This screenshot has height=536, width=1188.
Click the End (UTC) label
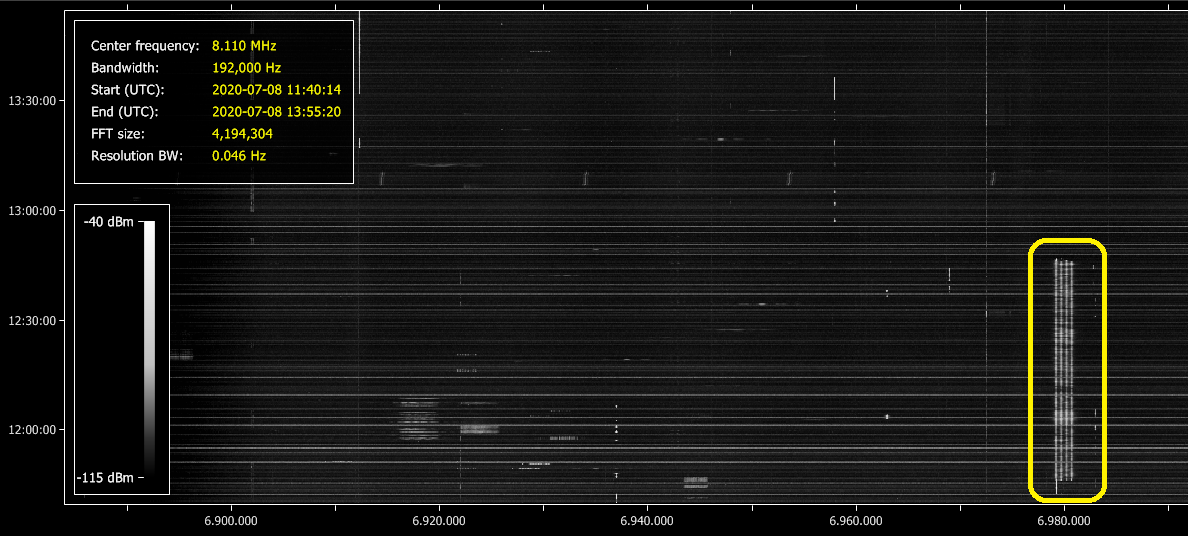tap(124, 111)
